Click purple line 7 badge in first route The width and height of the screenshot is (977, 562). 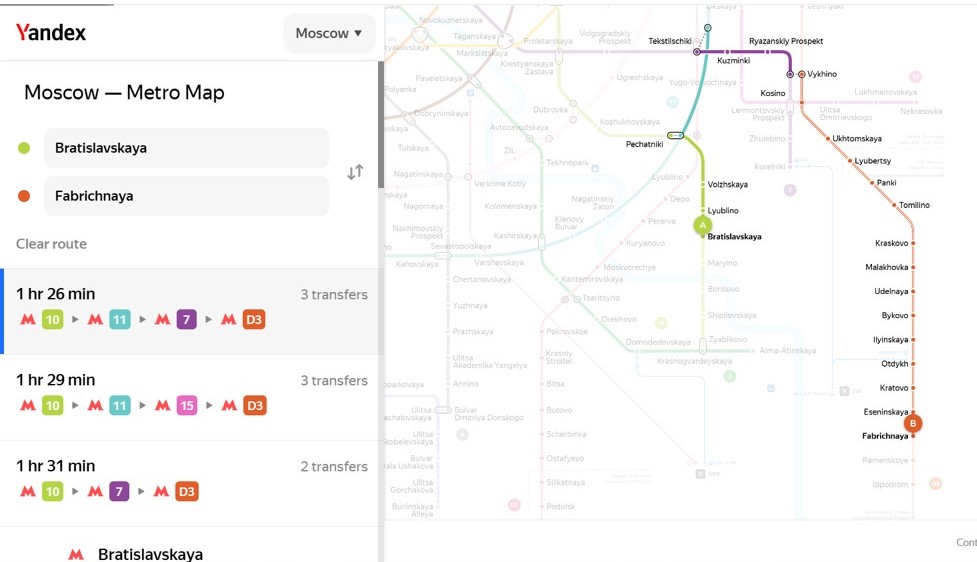186,320
